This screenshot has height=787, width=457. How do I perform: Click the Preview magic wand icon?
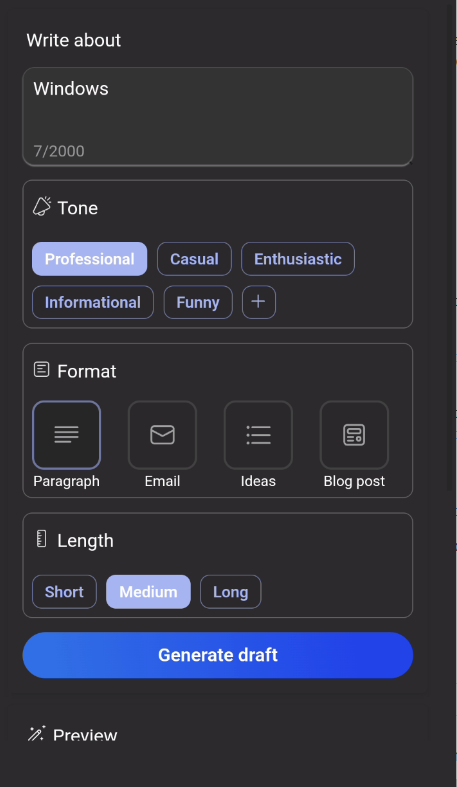36,734
